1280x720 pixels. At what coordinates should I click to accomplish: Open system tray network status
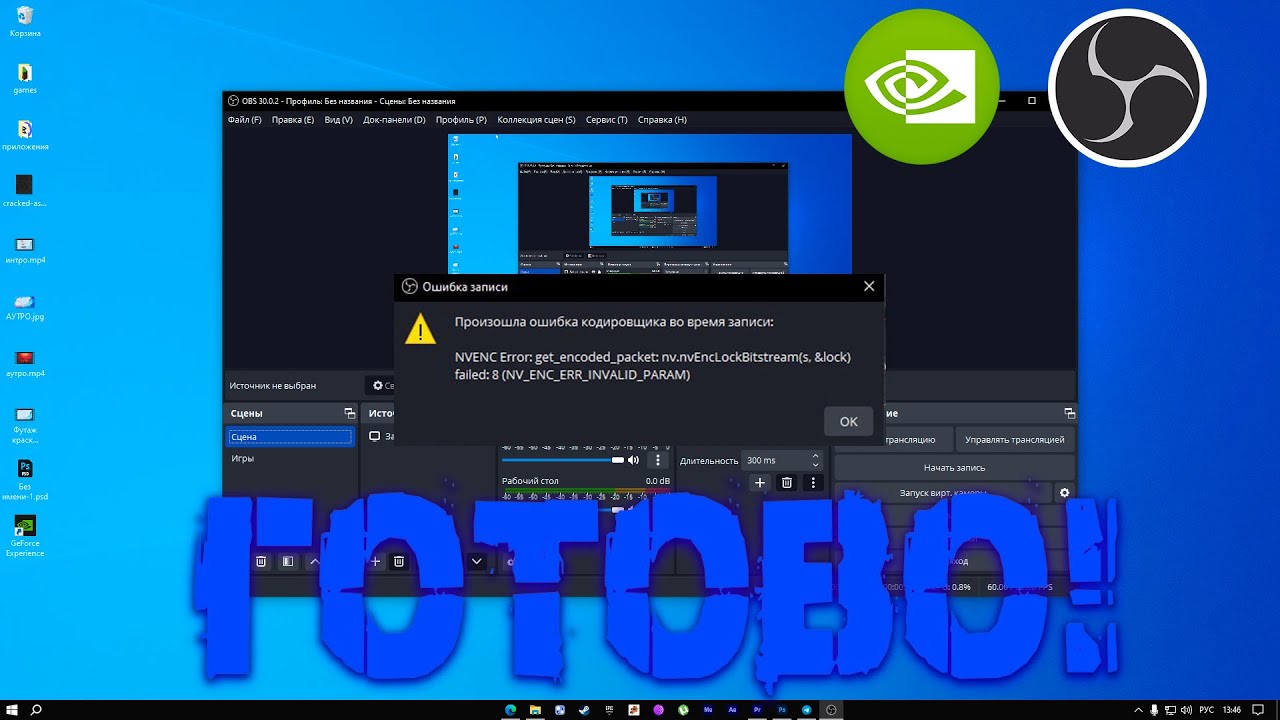tap(1169, 710)
